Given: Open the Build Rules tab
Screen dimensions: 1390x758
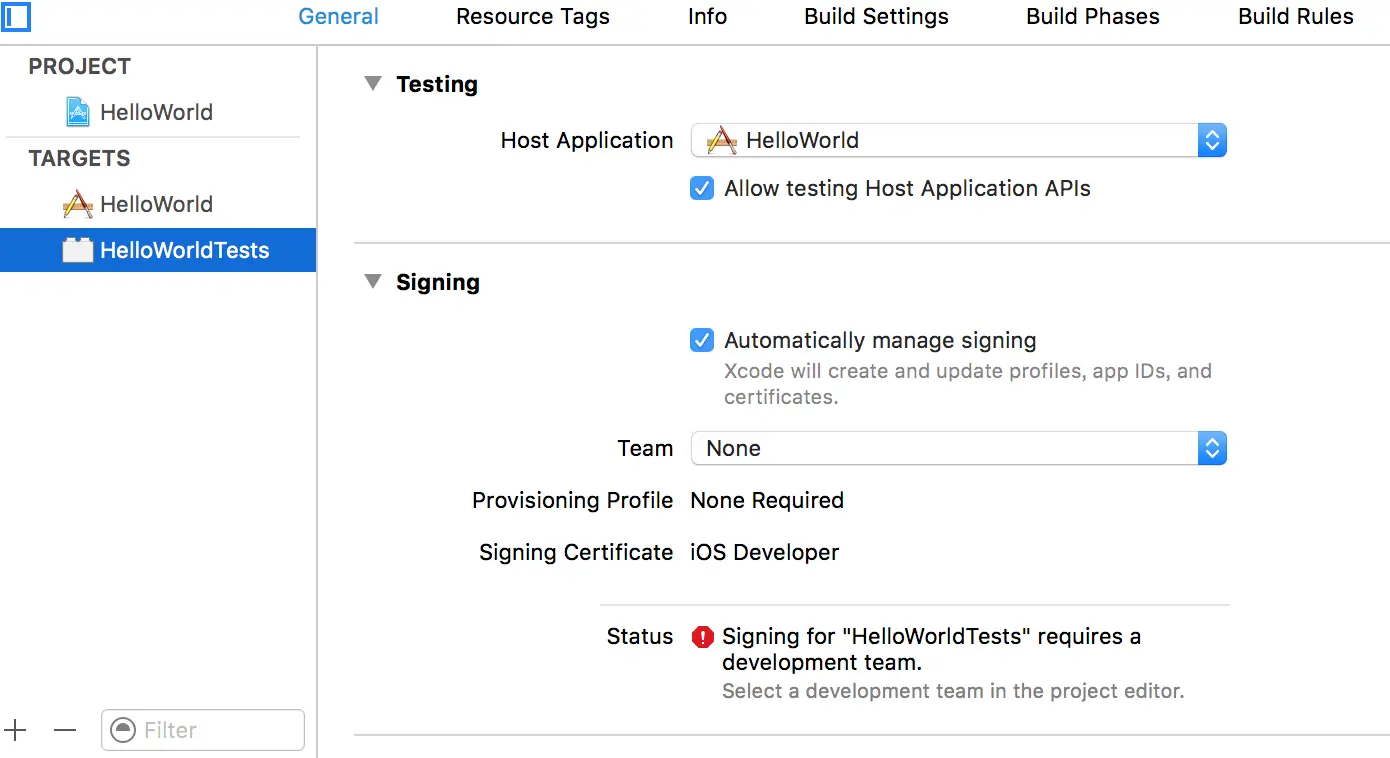Looking at the screenshot, I should click(1295, 17).
